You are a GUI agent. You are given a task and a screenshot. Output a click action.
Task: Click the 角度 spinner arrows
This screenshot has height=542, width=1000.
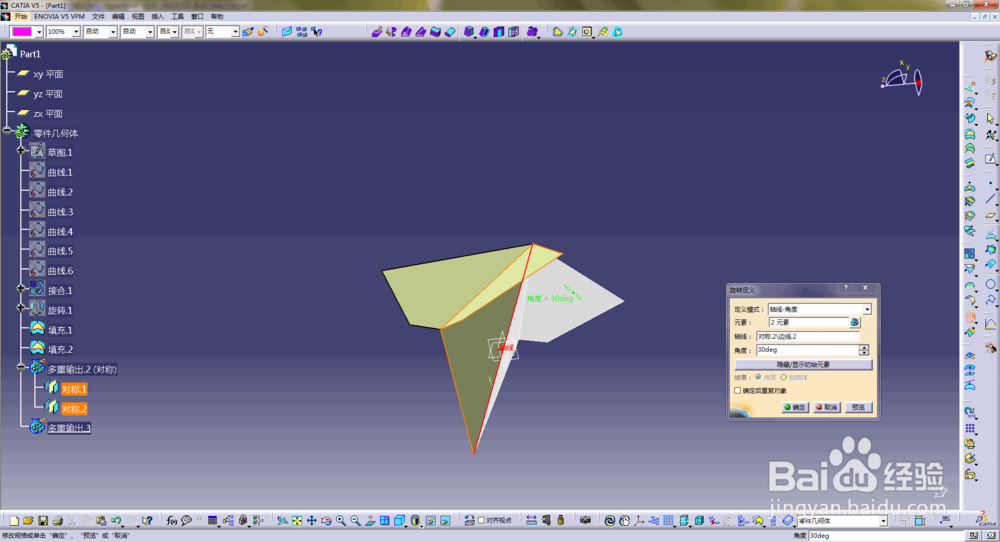point(864,350)
